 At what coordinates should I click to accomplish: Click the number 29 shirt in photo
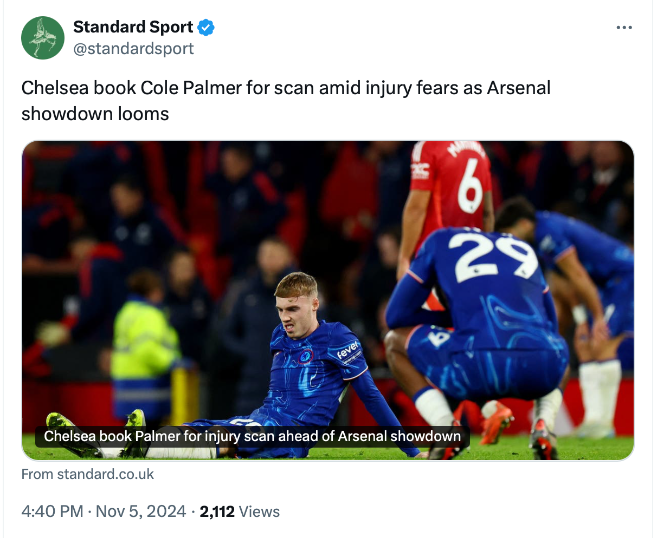[491, 257]
